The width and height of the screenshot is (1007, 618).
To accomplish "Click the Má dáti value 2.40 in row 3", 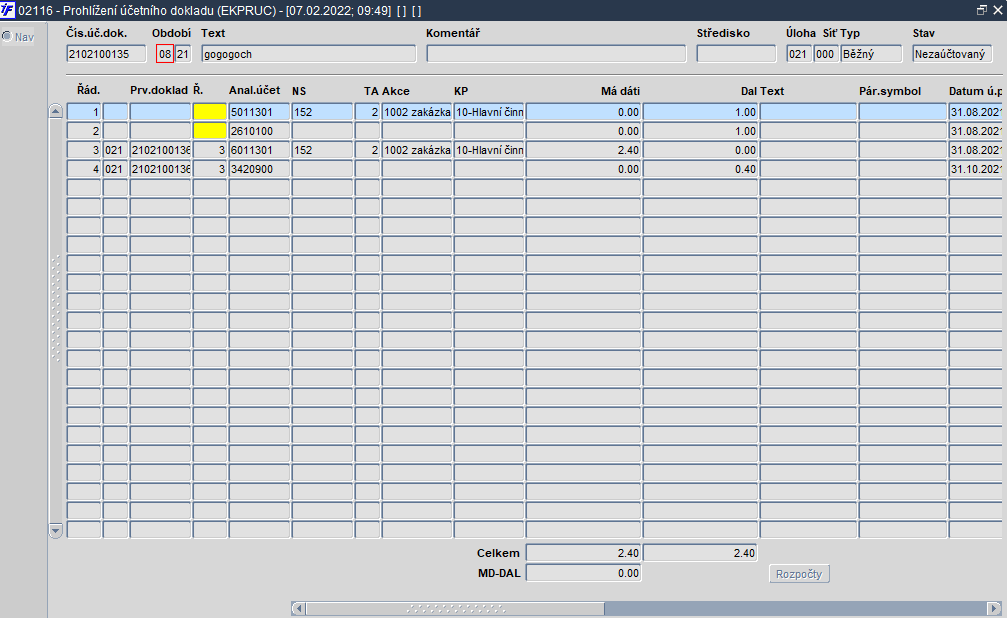I will click(x=583, y=150).
